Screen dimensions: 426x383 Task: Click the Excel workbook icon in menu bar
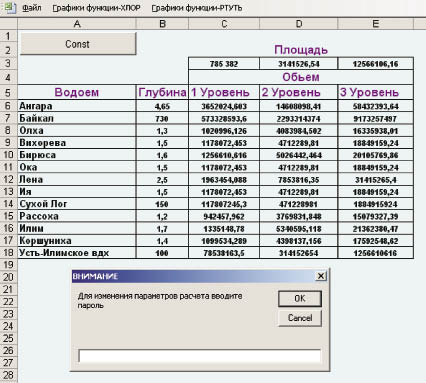click(x=9, y=7)
